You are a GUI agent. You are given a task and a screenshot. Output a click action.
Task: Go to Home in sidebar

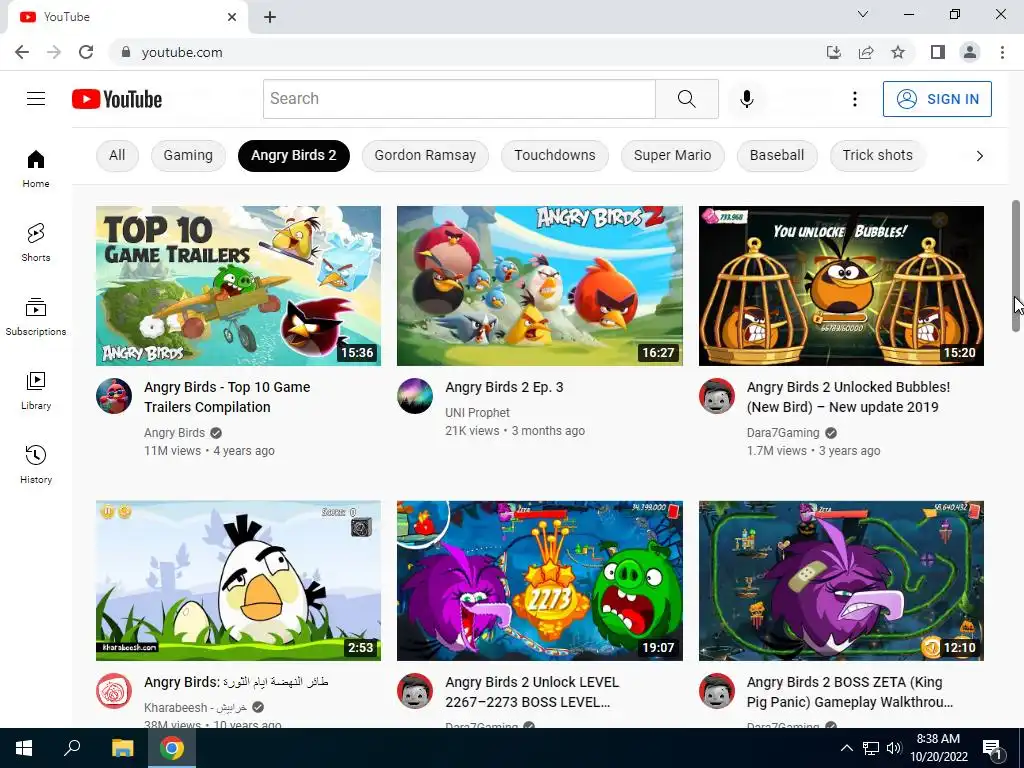36,168
